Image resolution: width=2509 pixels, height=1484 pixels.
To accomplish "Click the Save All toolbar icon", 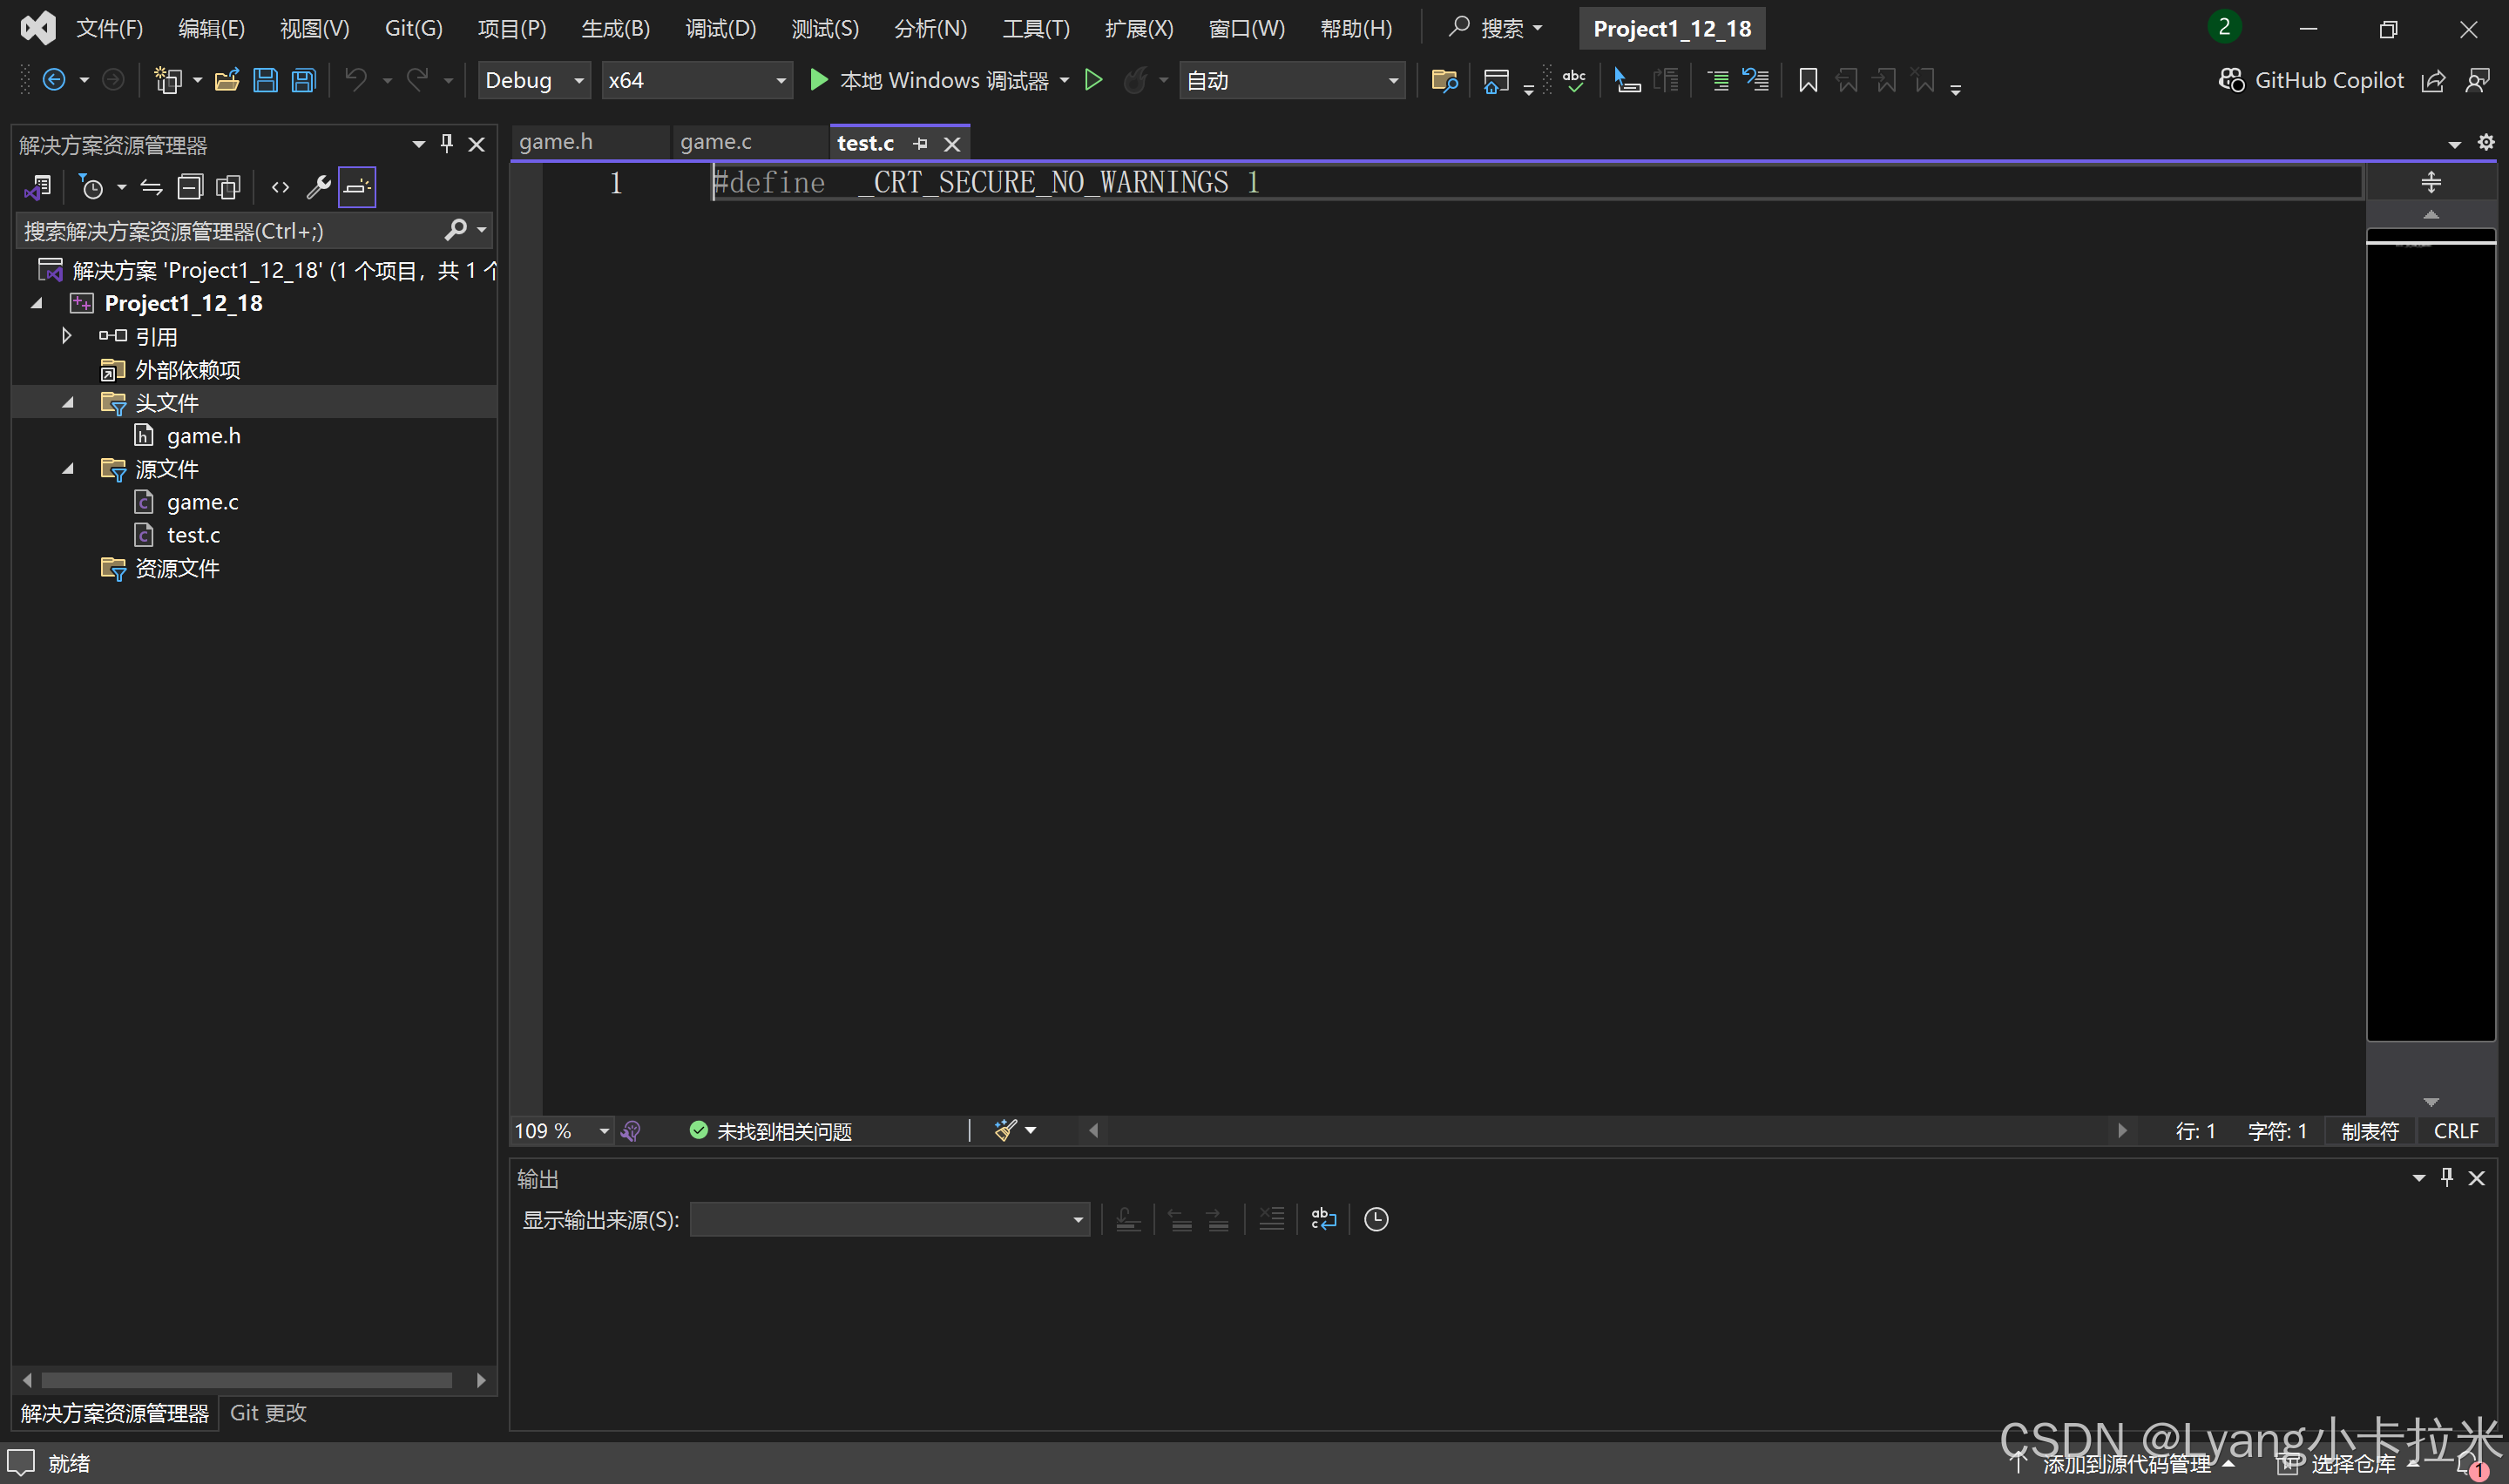I will coord(304,80).
